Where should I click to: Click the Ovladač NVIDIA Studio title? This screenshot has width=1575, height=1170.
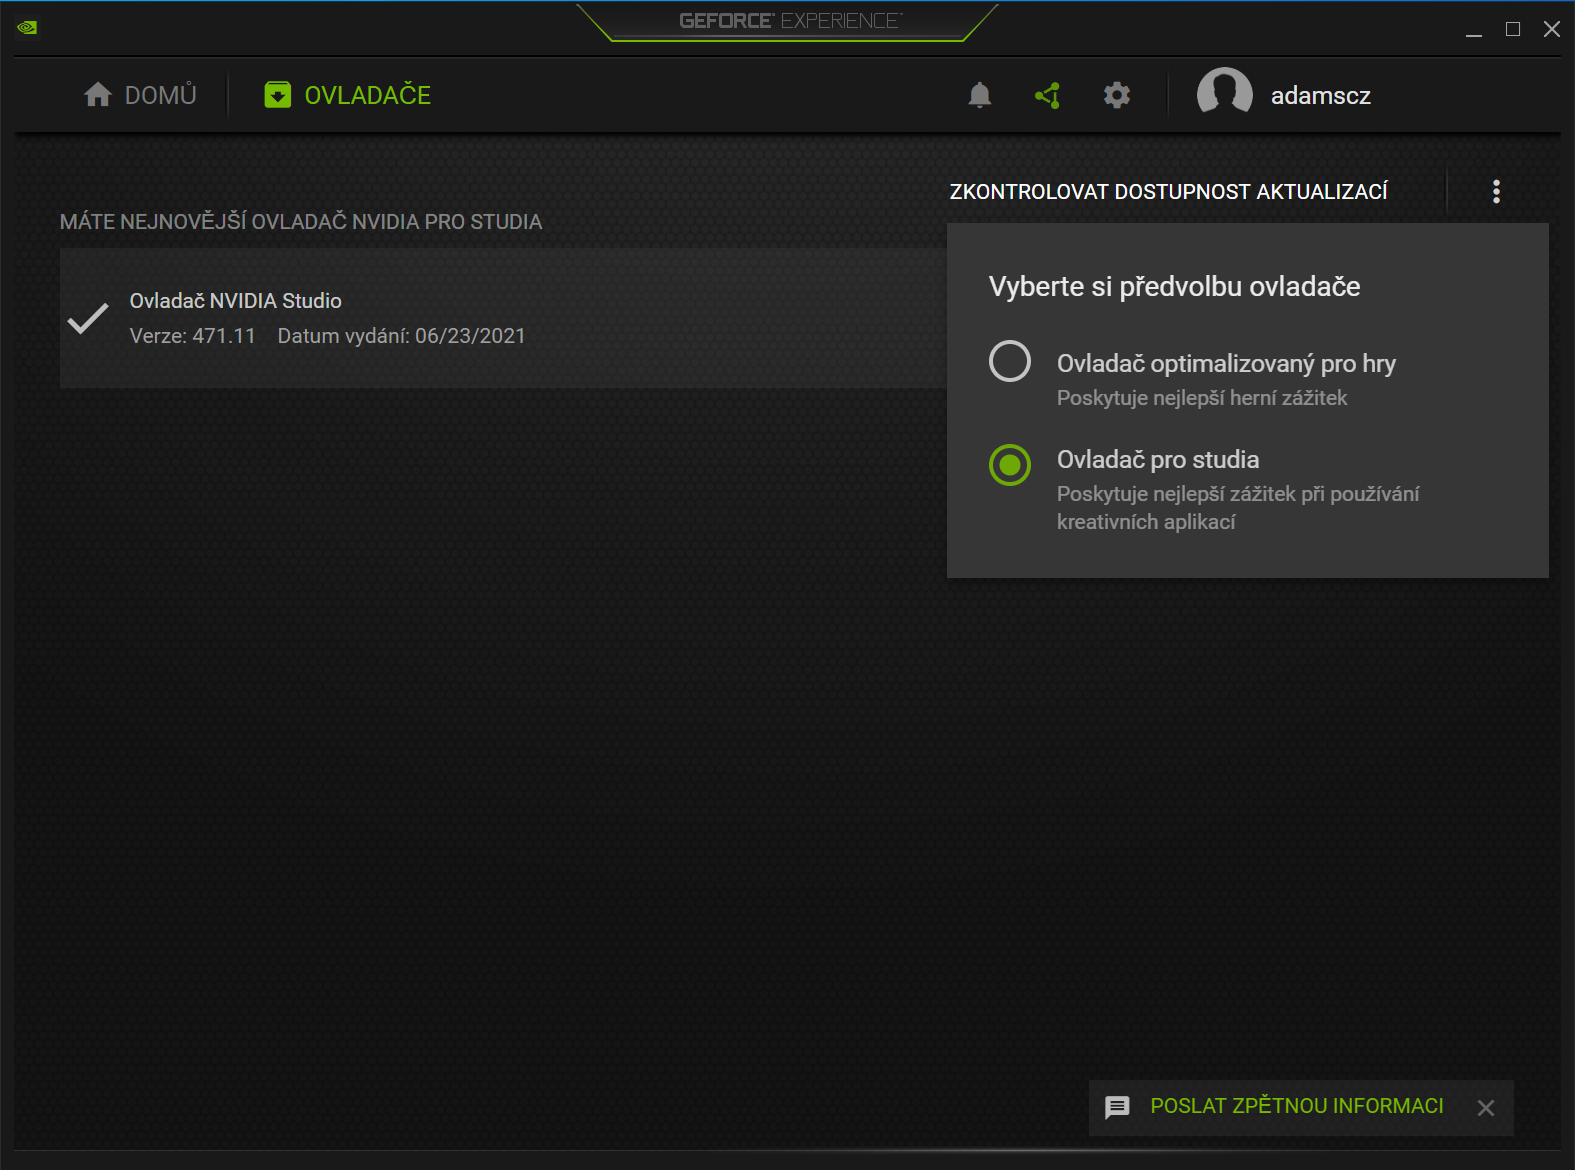tap(236, 301)
